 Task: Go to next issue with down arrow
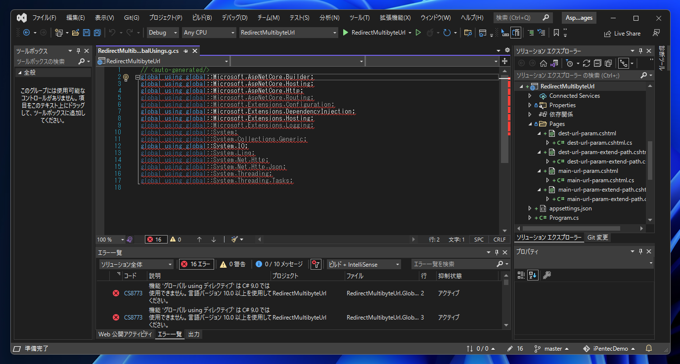(x=213, y=239)
